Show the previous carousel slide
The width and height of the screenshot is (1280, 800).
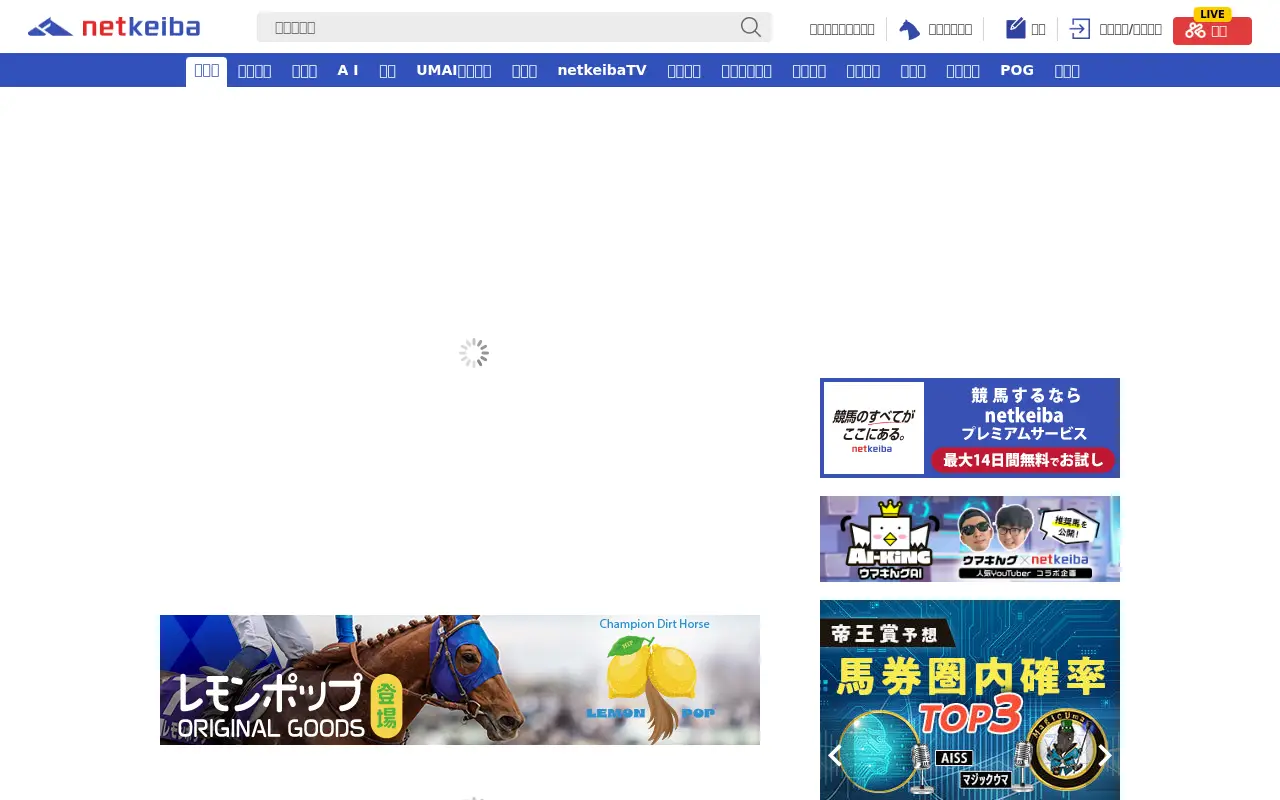tap(834, 755)
